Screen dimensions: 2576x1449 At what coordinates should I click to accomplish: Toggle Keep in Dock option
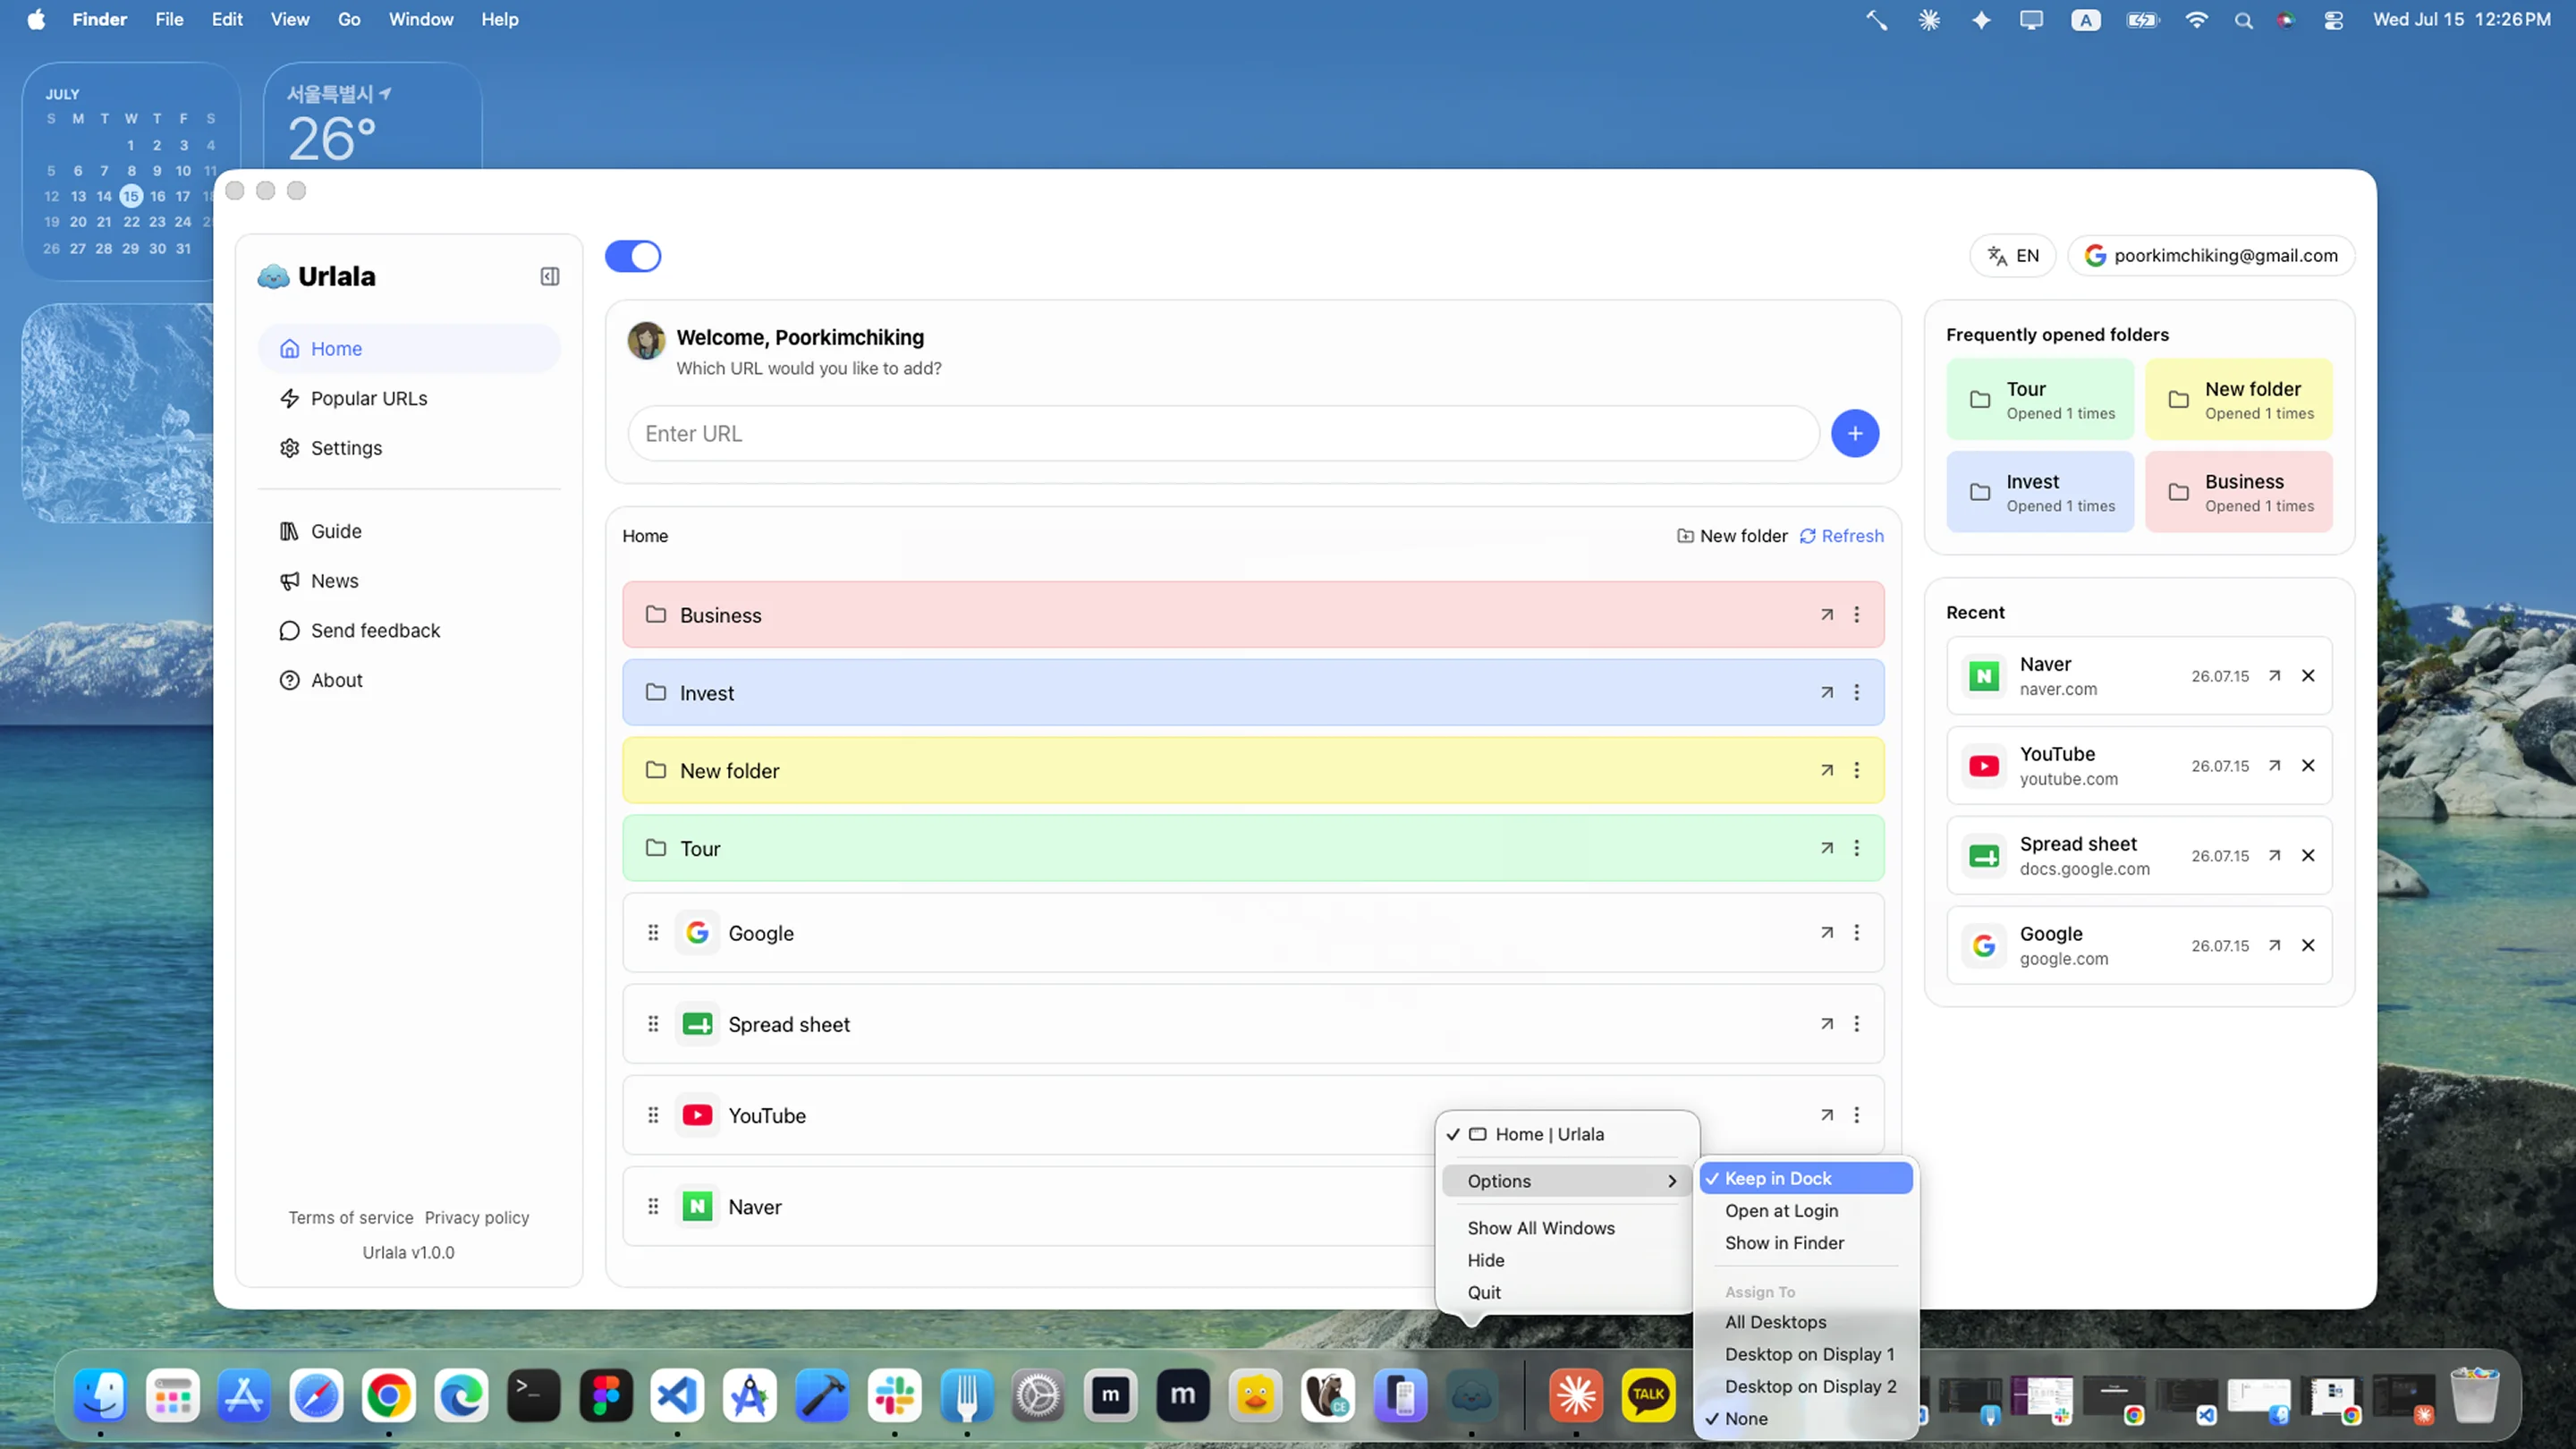coord(1806,1179)
